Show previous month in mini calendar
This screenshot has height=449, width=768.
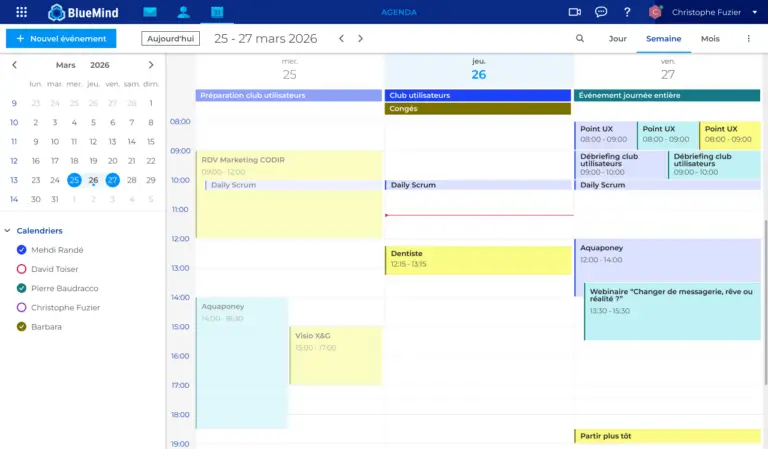14,65
